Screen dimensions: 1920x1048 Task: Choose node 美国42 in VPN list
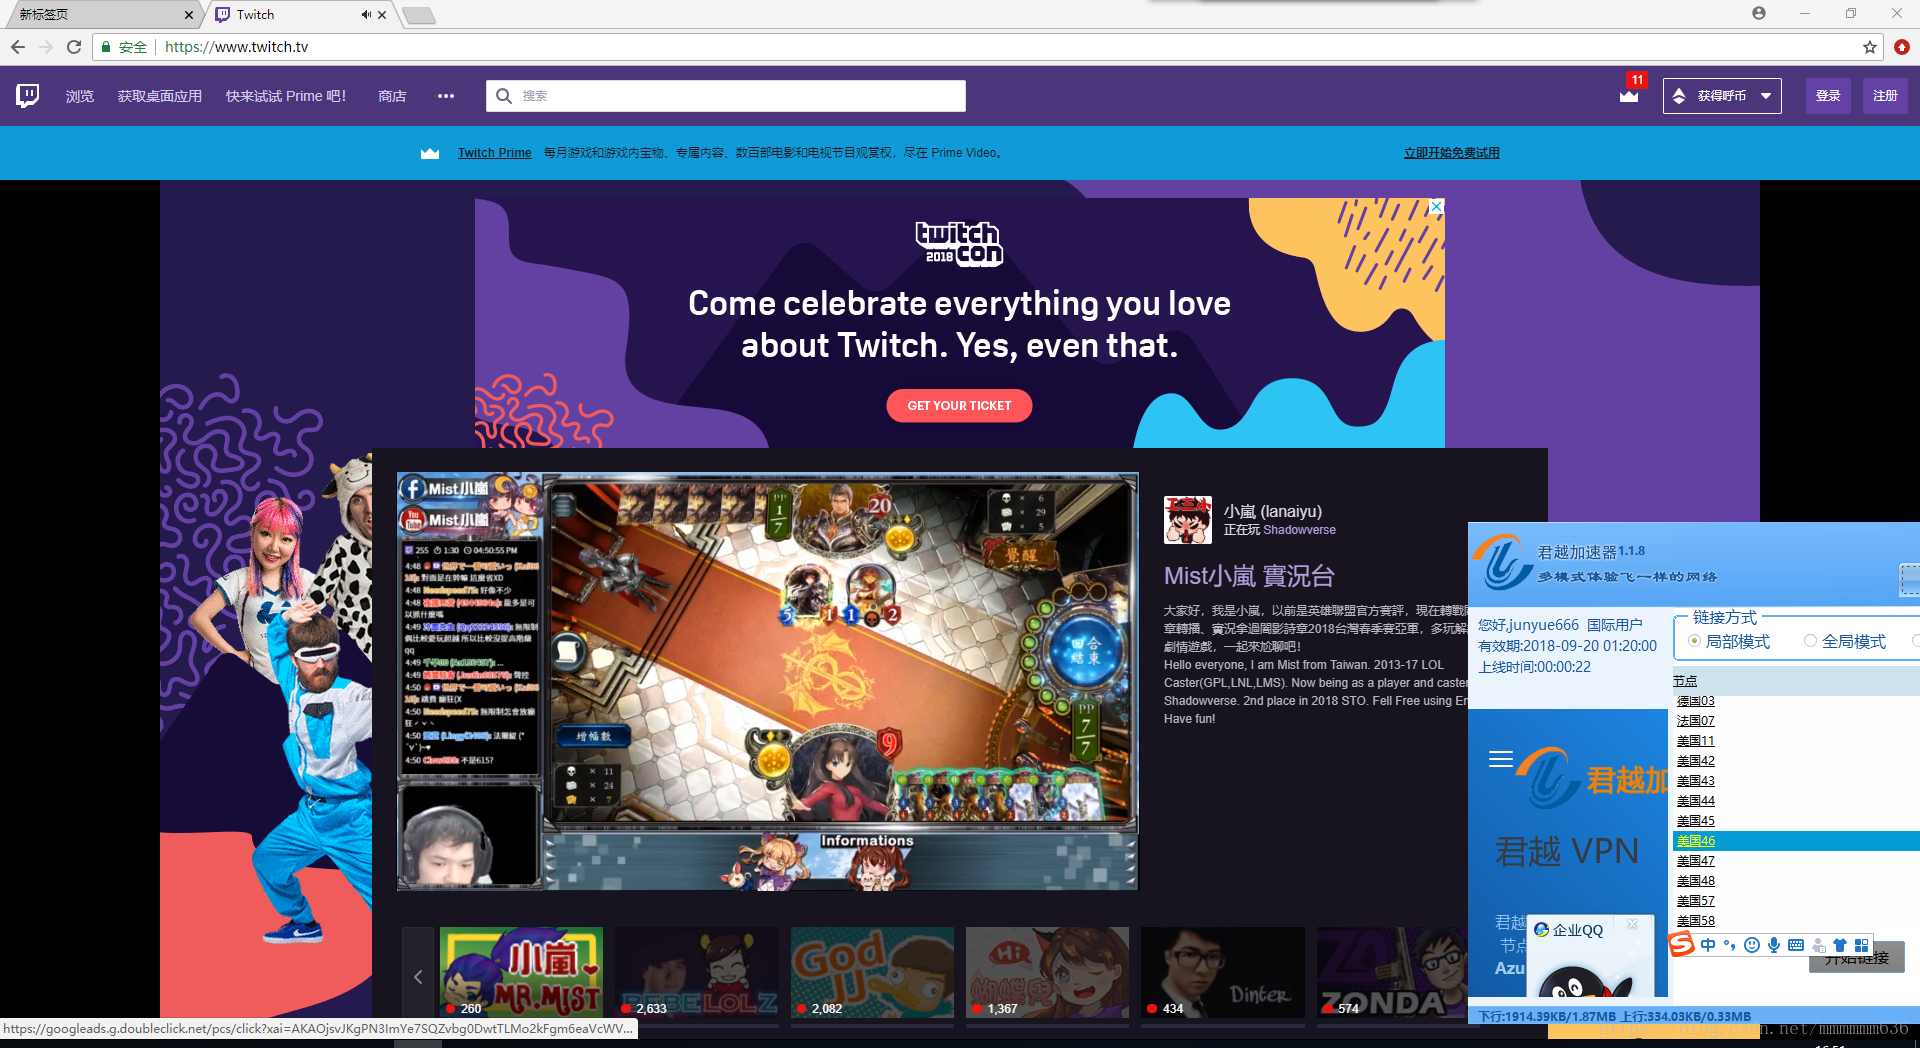point(1695,761)
